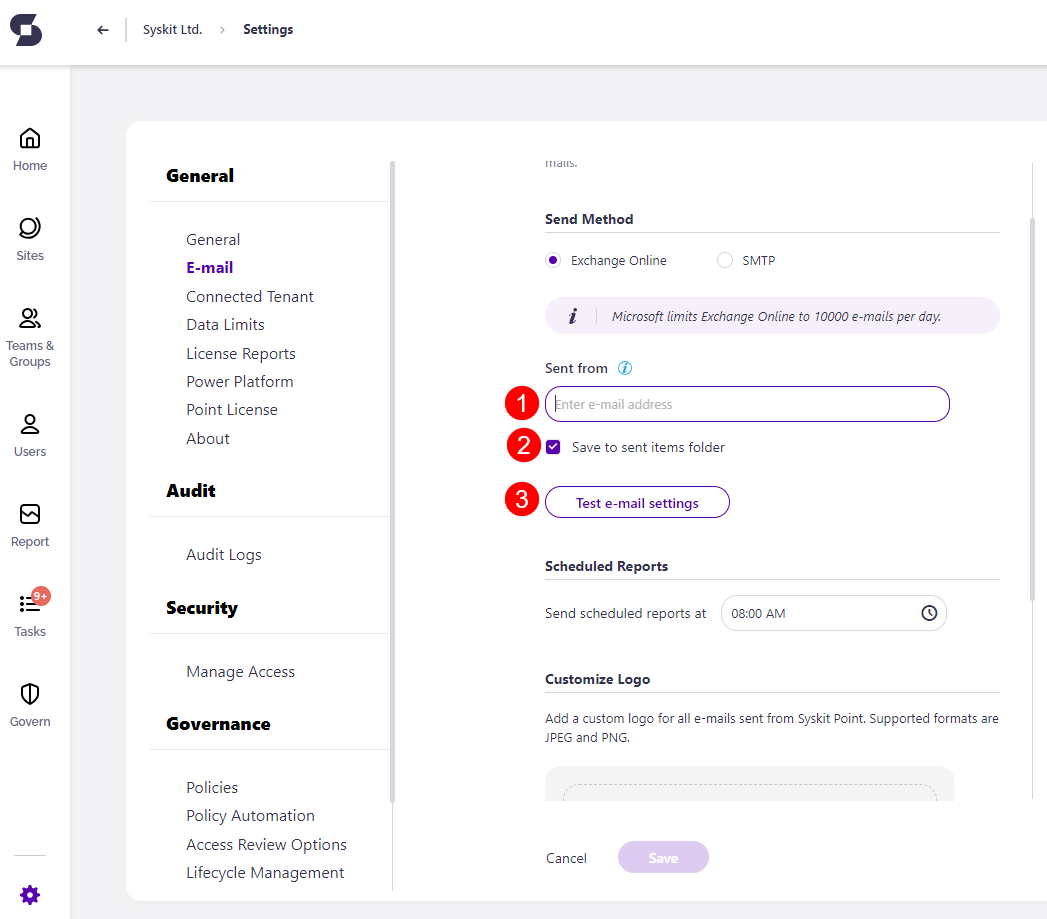Click the Syskit logo in top bar
The image size is (1047, 919).
point(26,30)
